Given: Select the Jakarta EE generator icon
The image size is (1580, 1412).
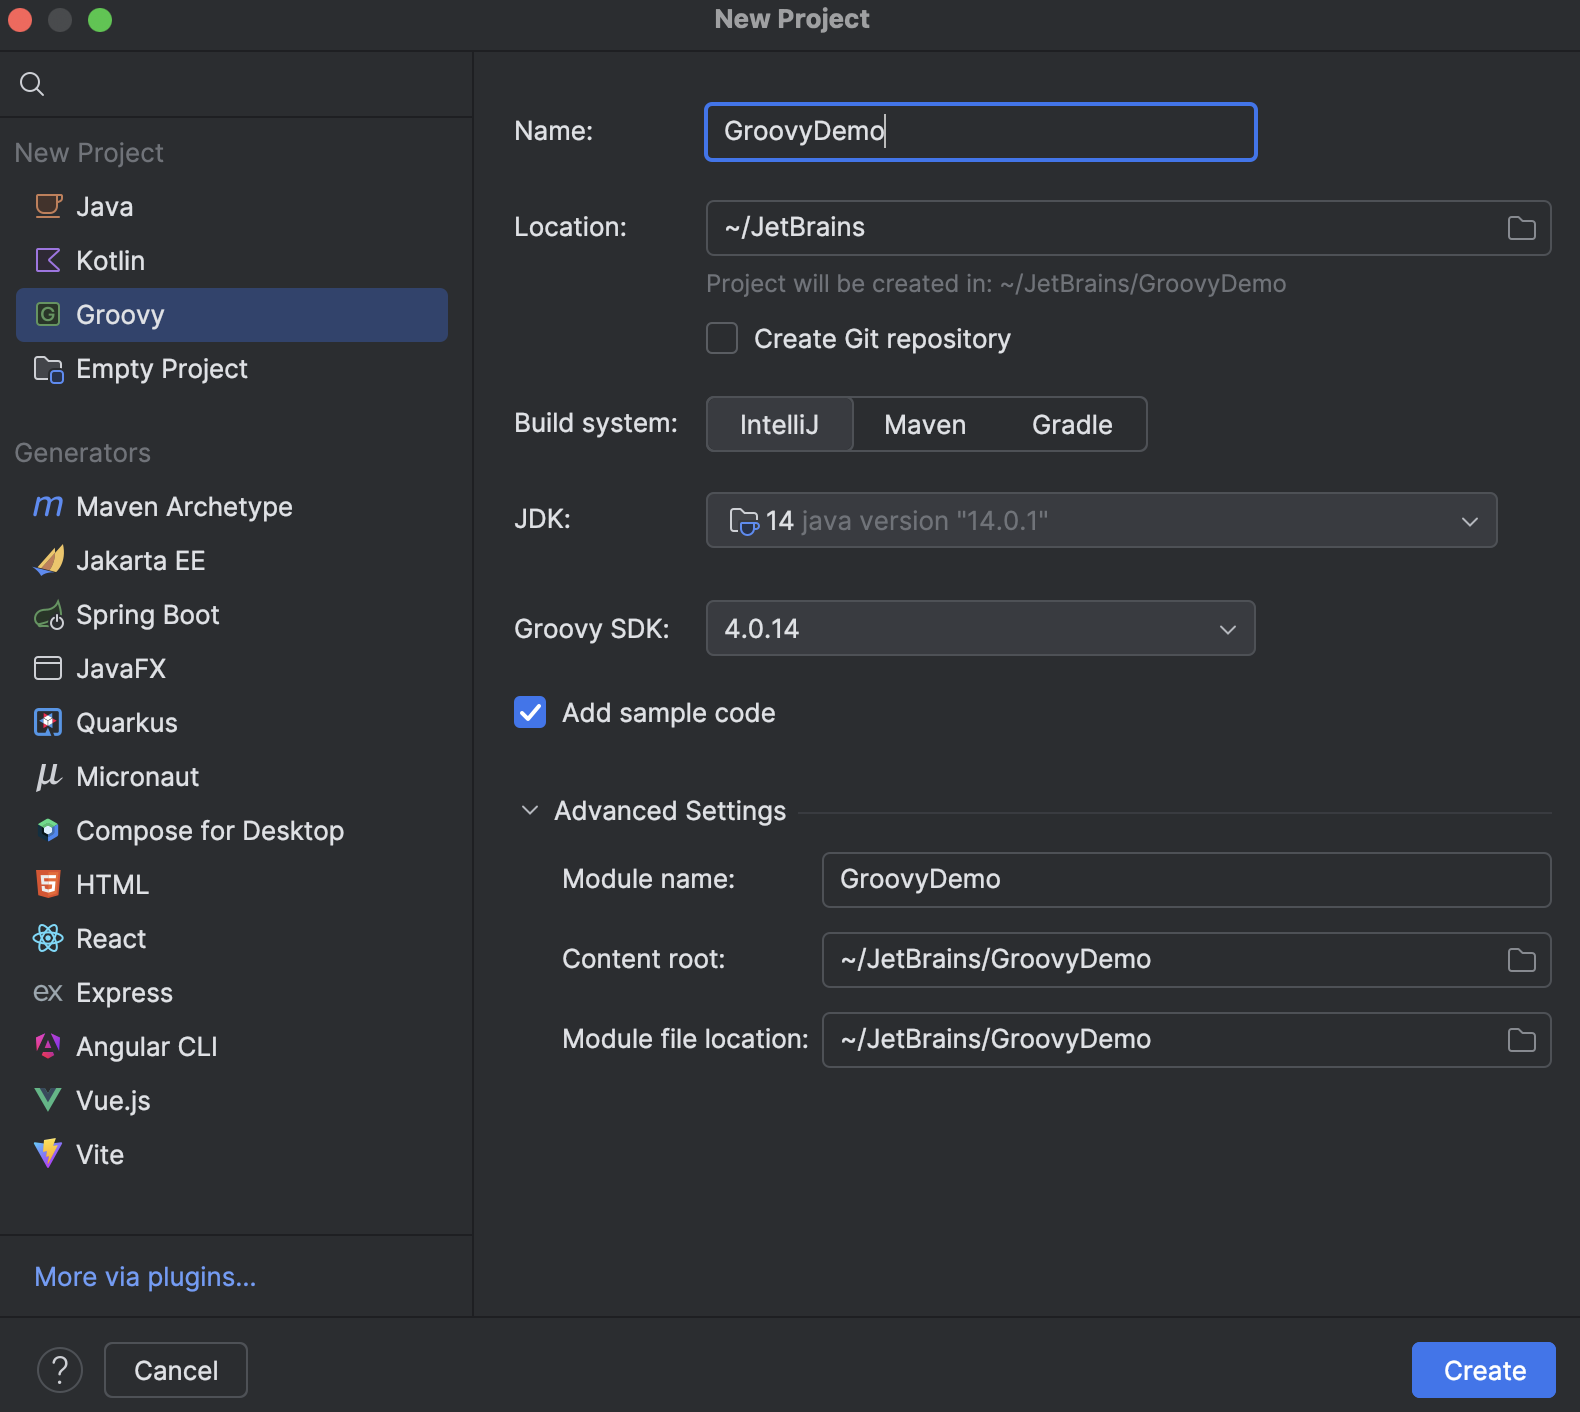Looking at the screenshot, I should [48, 561].
